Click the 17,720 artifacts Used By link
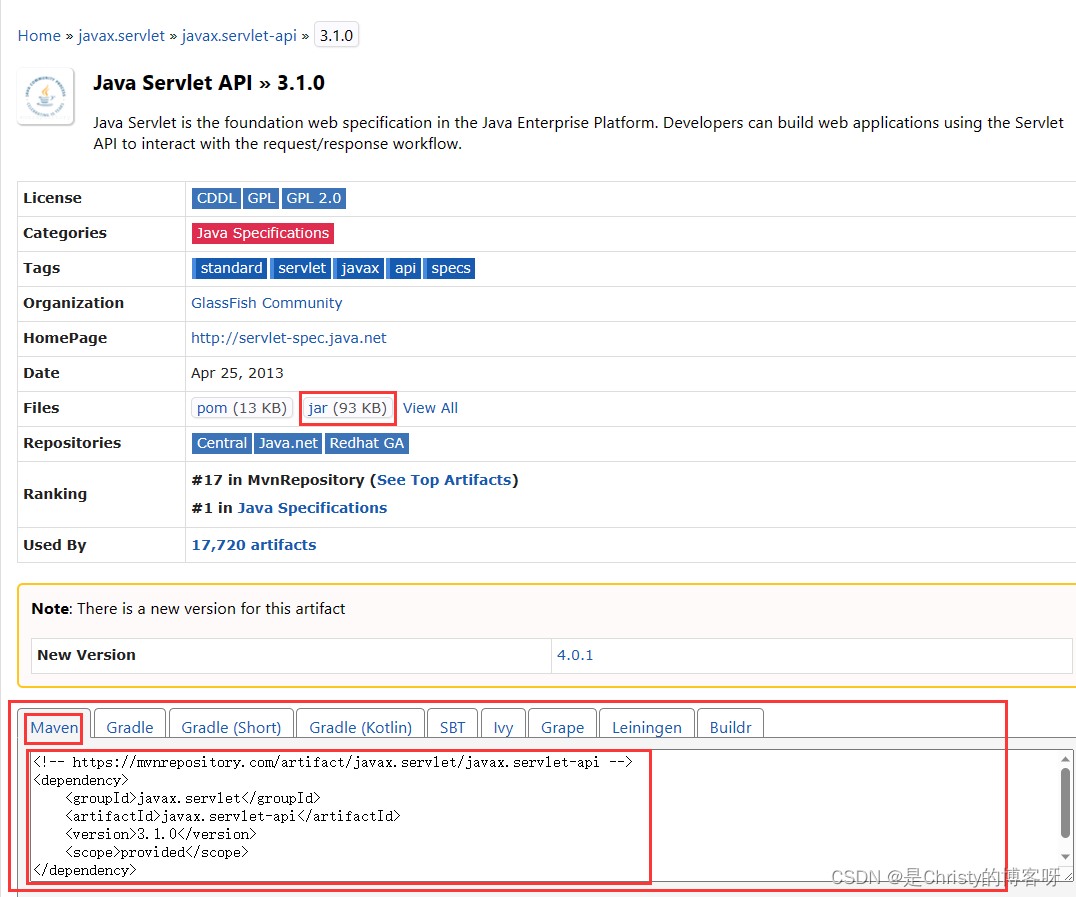This screenshot has width=1076, height=897. (254, 544)
